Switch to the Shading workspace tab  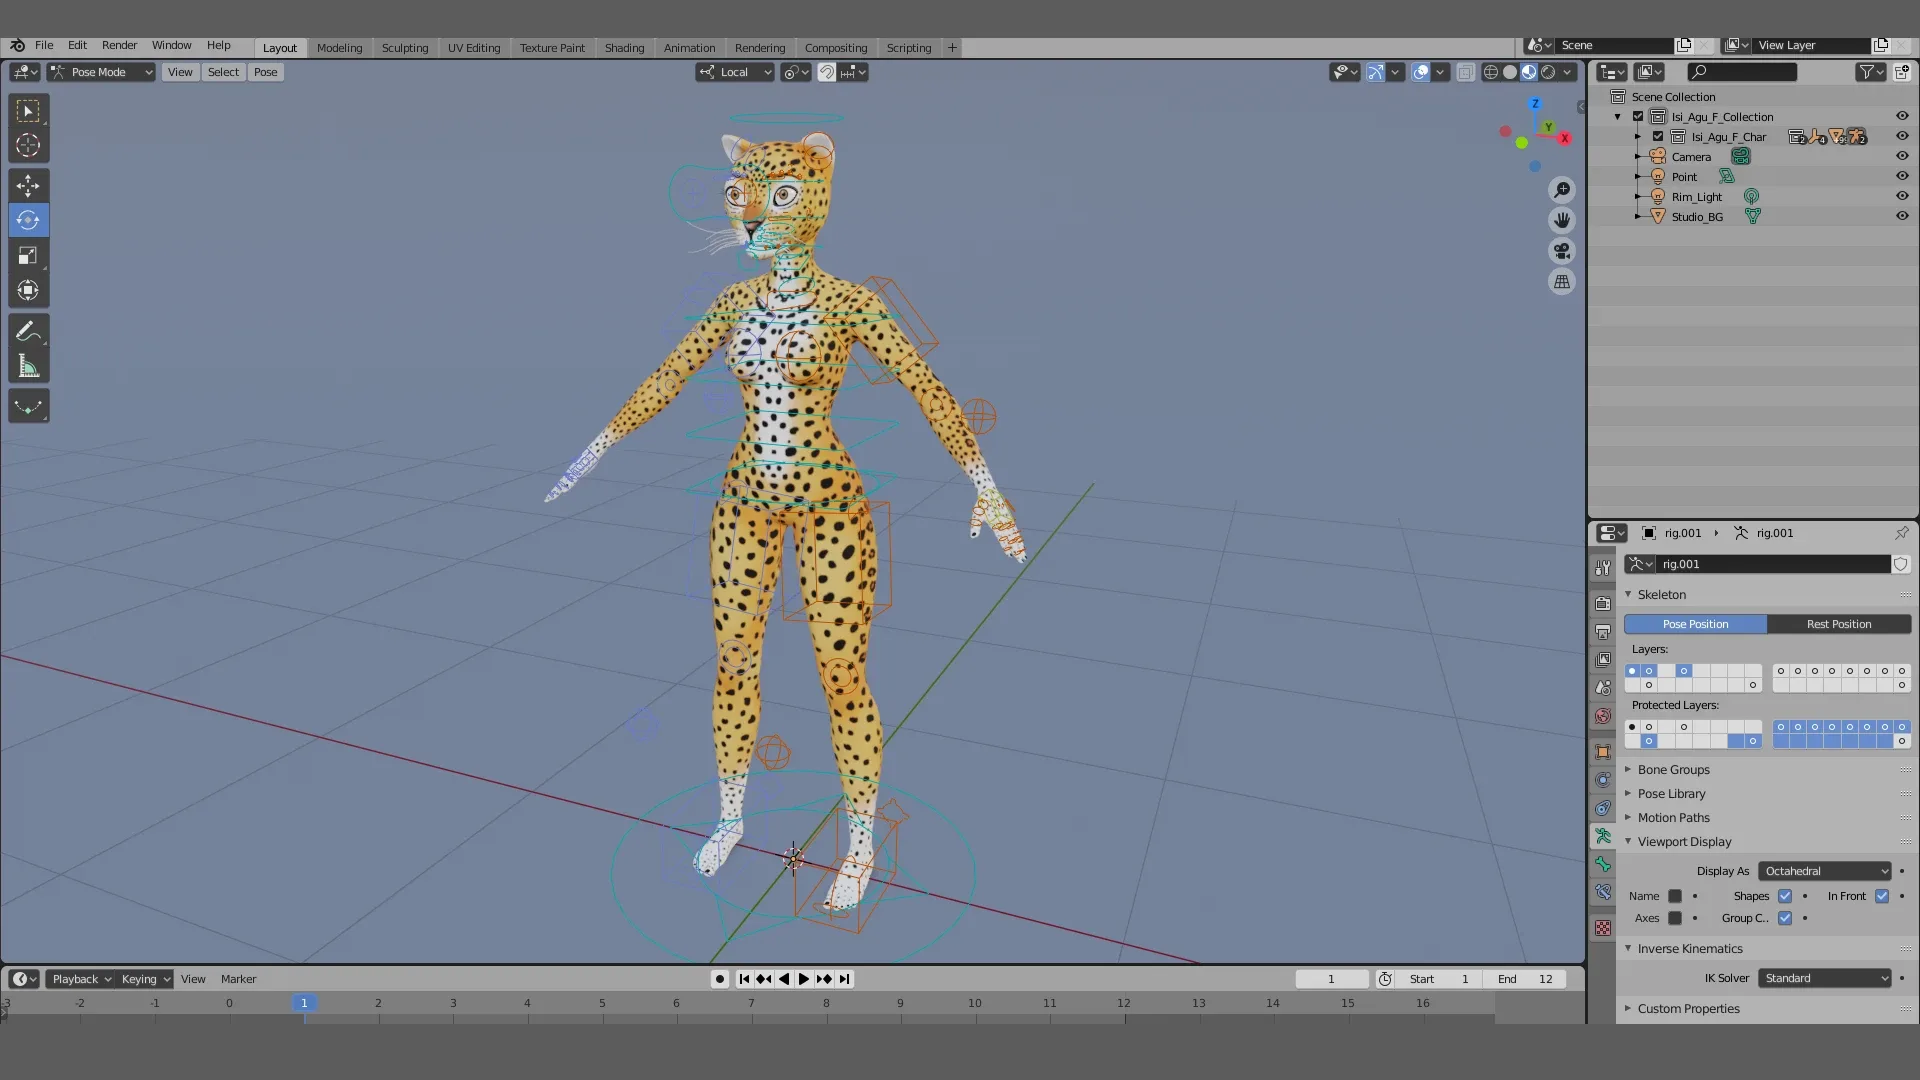(624, 48)
